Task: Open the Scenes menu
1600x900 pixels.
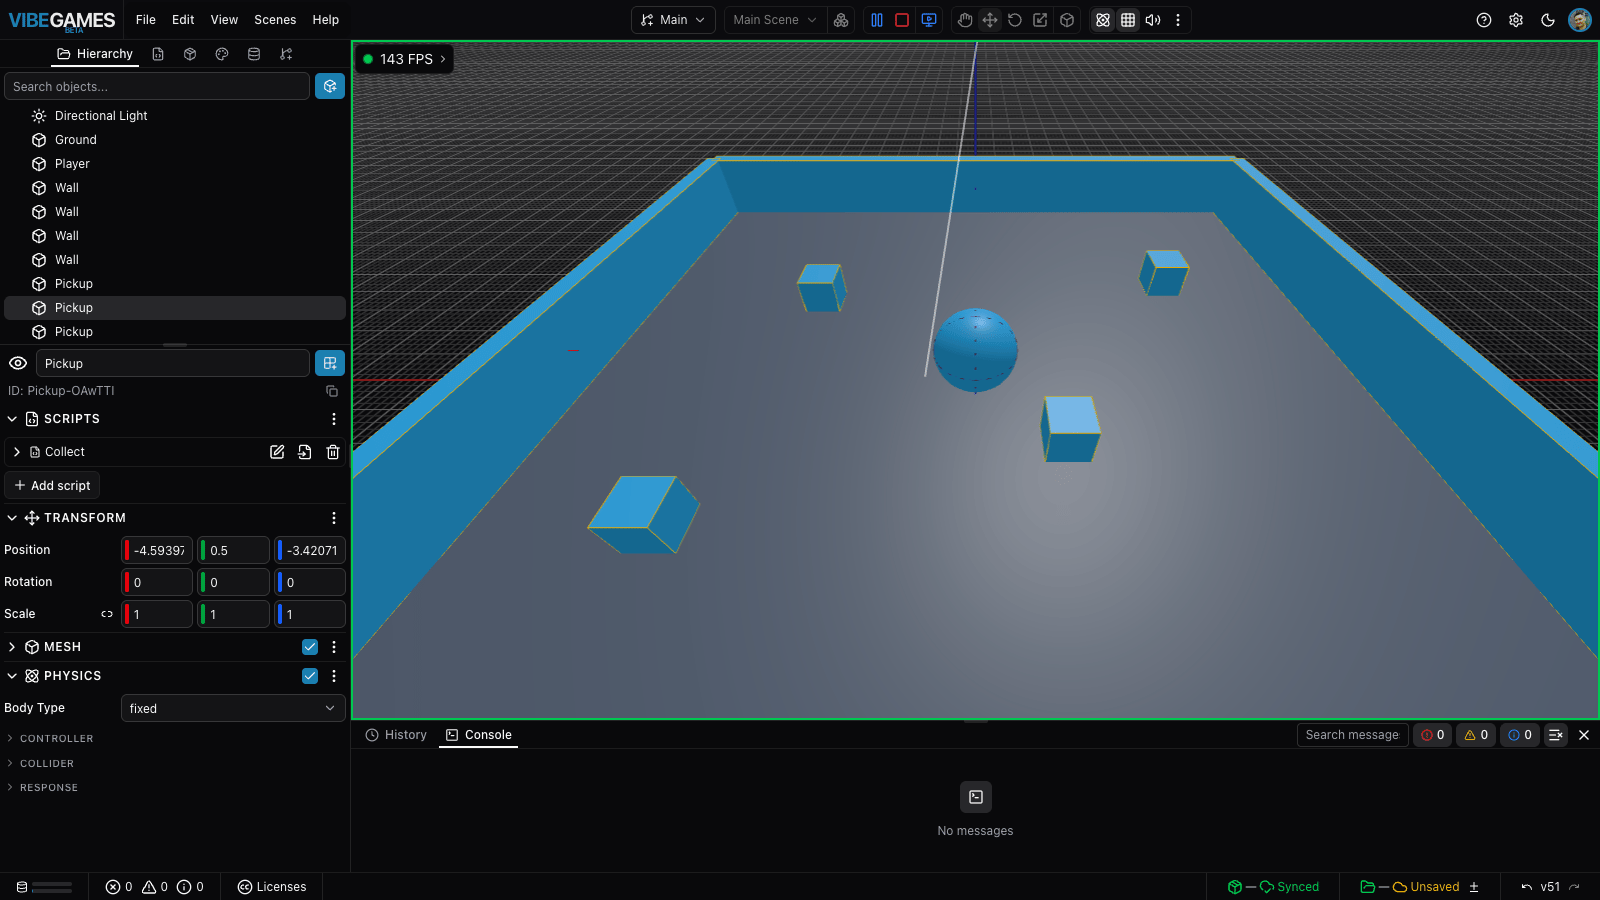Action: coord(275,20)
